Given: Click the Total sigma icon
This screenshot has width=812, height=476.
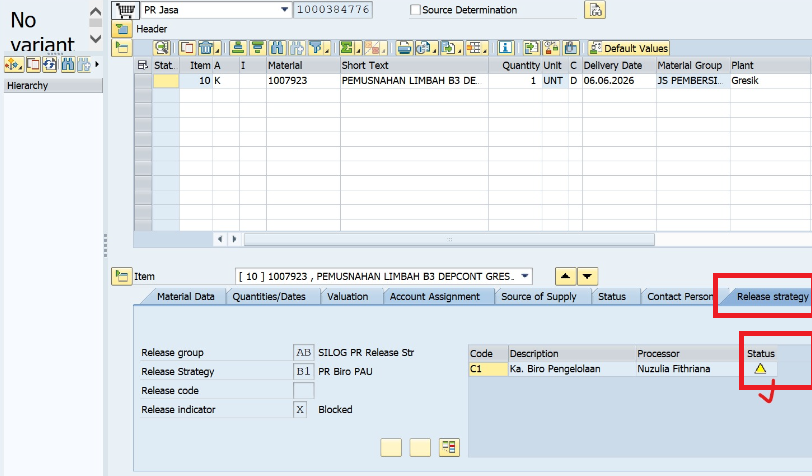Looking at the screenshot, I should click(x=350, y=48).
